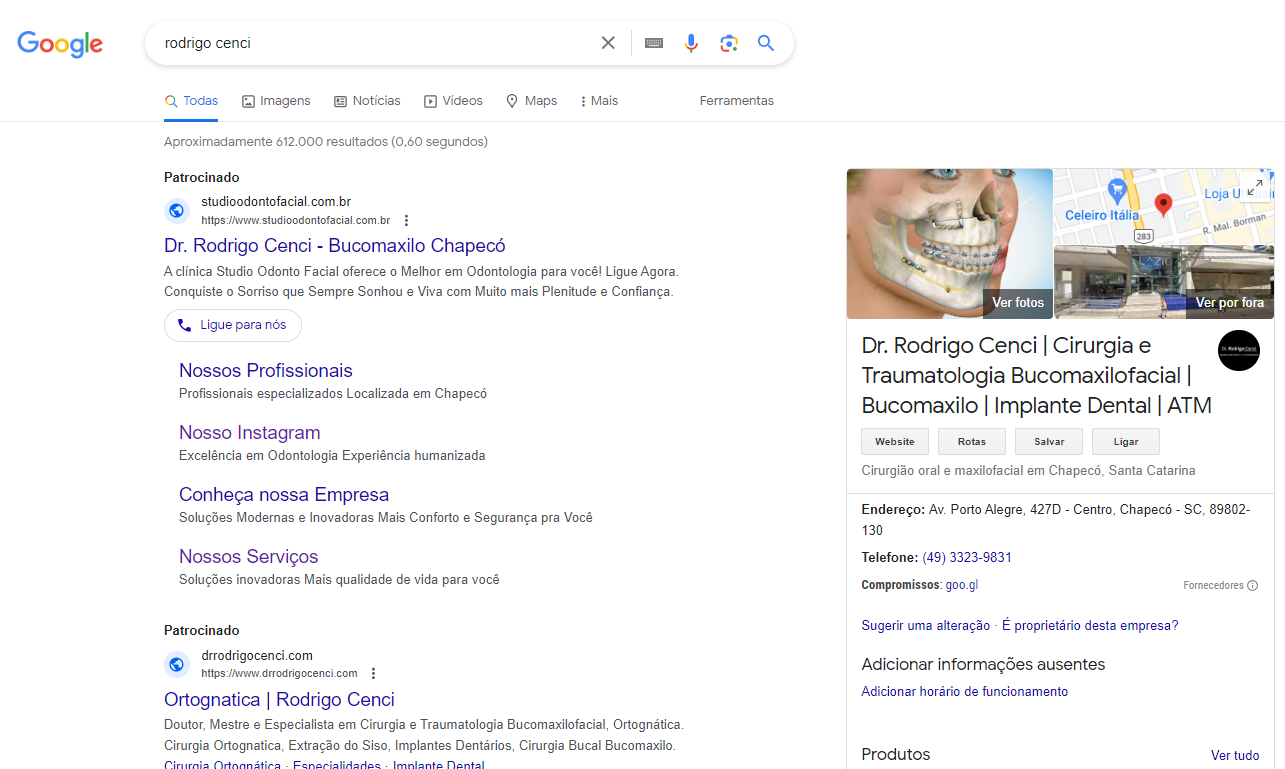Click the phone number (49) 3323-9831

(x=967, y=558)
